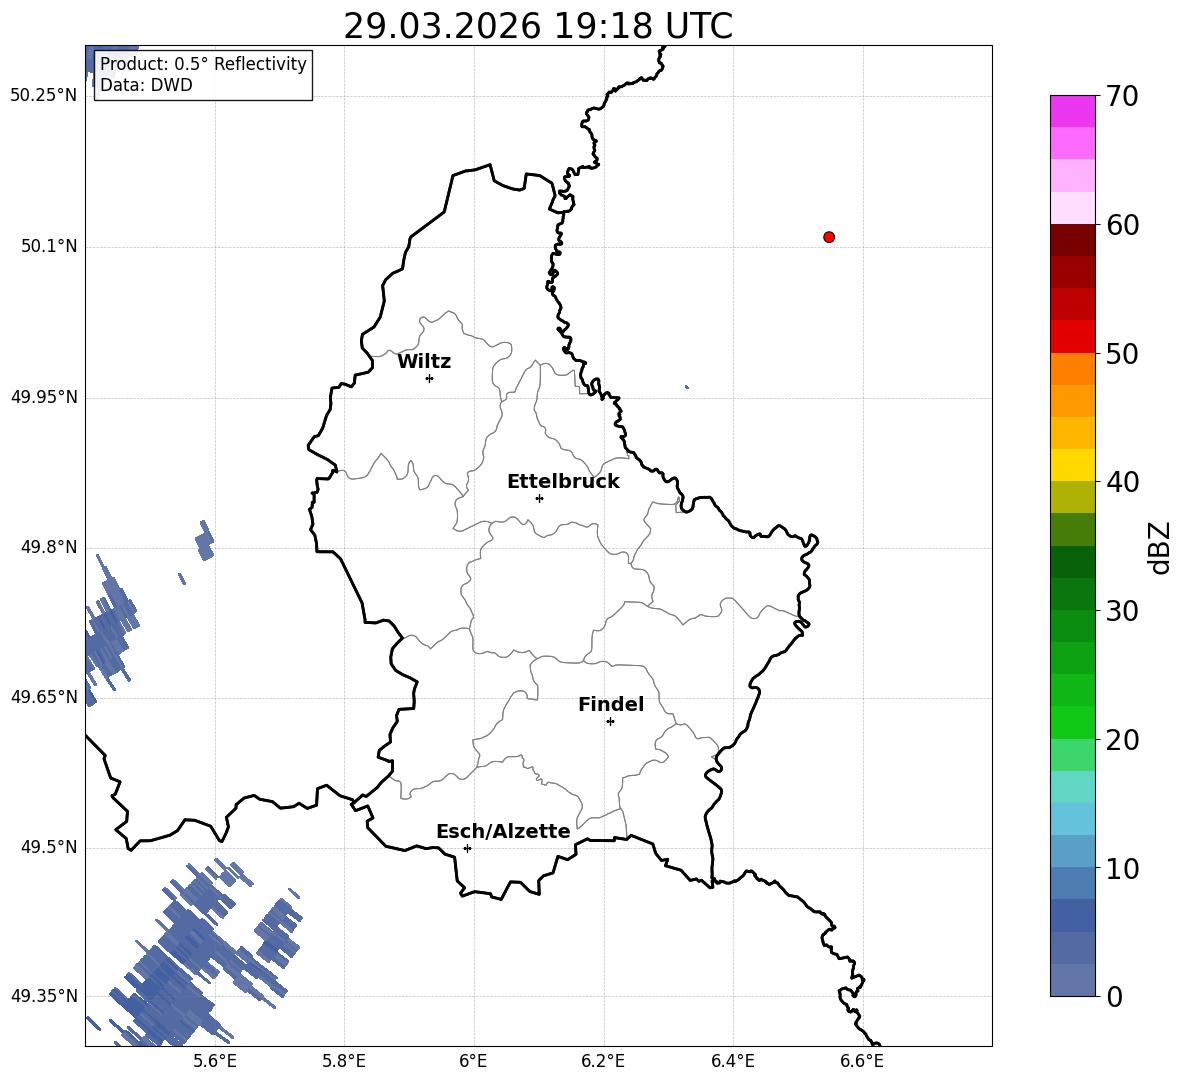The height and width of the screenshot is (1081, 1184).
Task: Click the red dot radar site marker
Action: 829,237
